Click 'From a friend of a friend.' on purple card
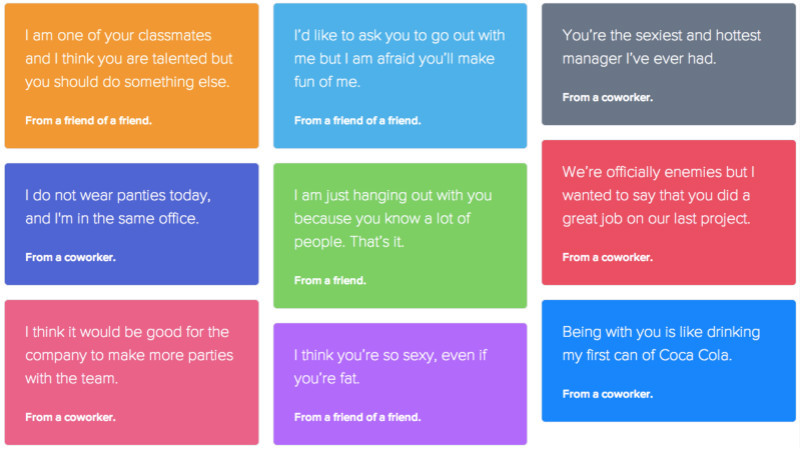The height and width of the screenshot is (449, 800). [358, 417]
